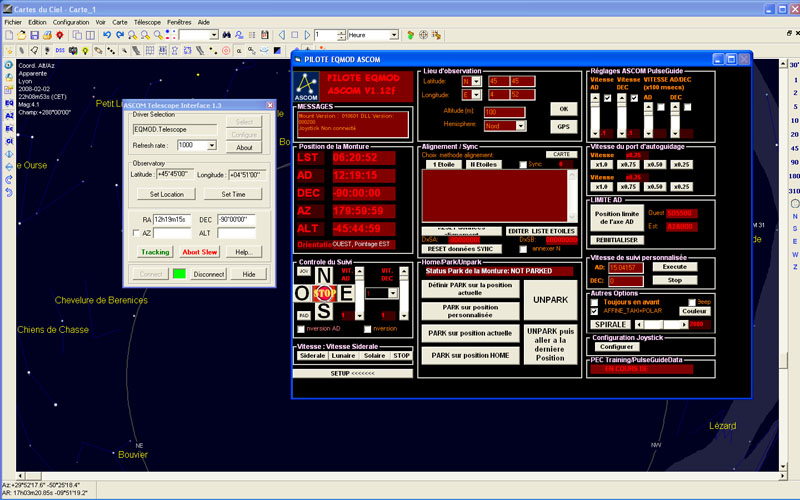Open the binoculars search tool
800x500 pixels.
point(226,35)
